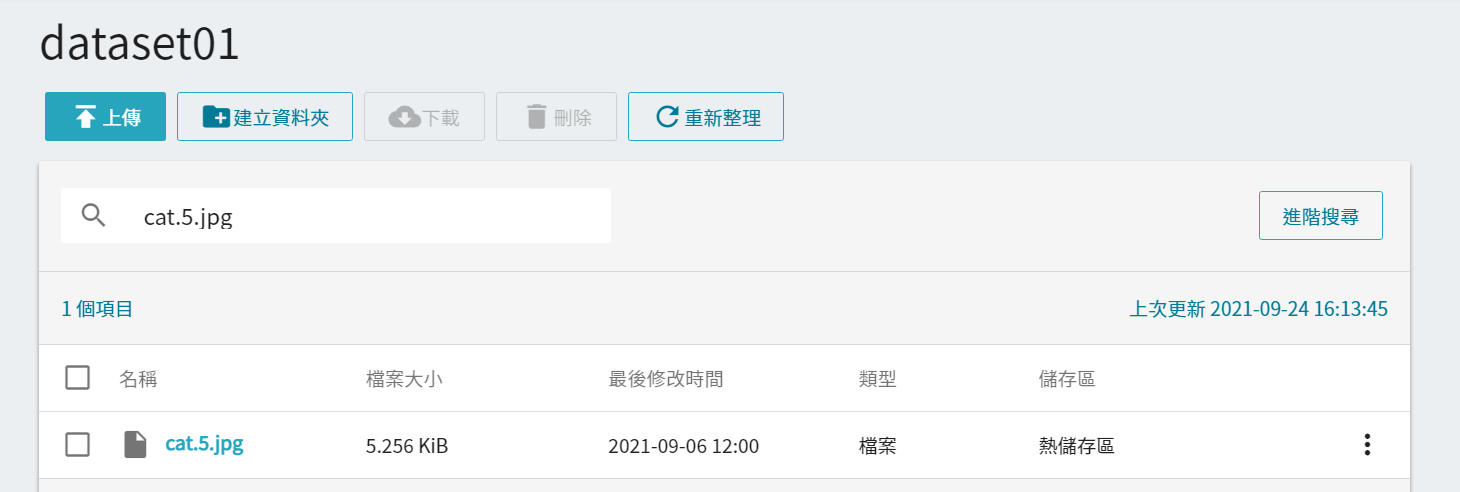Image resolution: width=1460 pixels, height=492 pixels.
Task: Click the cloud download icon
Action: [x=404, y=117]
